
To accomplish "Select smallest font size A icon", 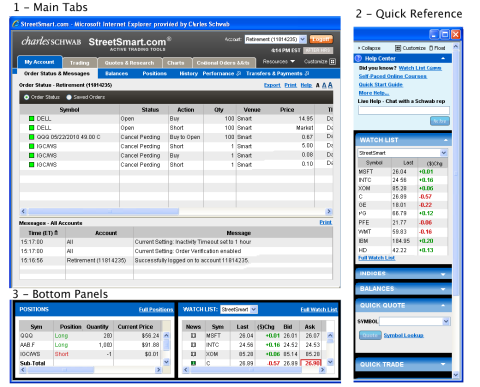I will pyautogui.click(x=318, y=85).
